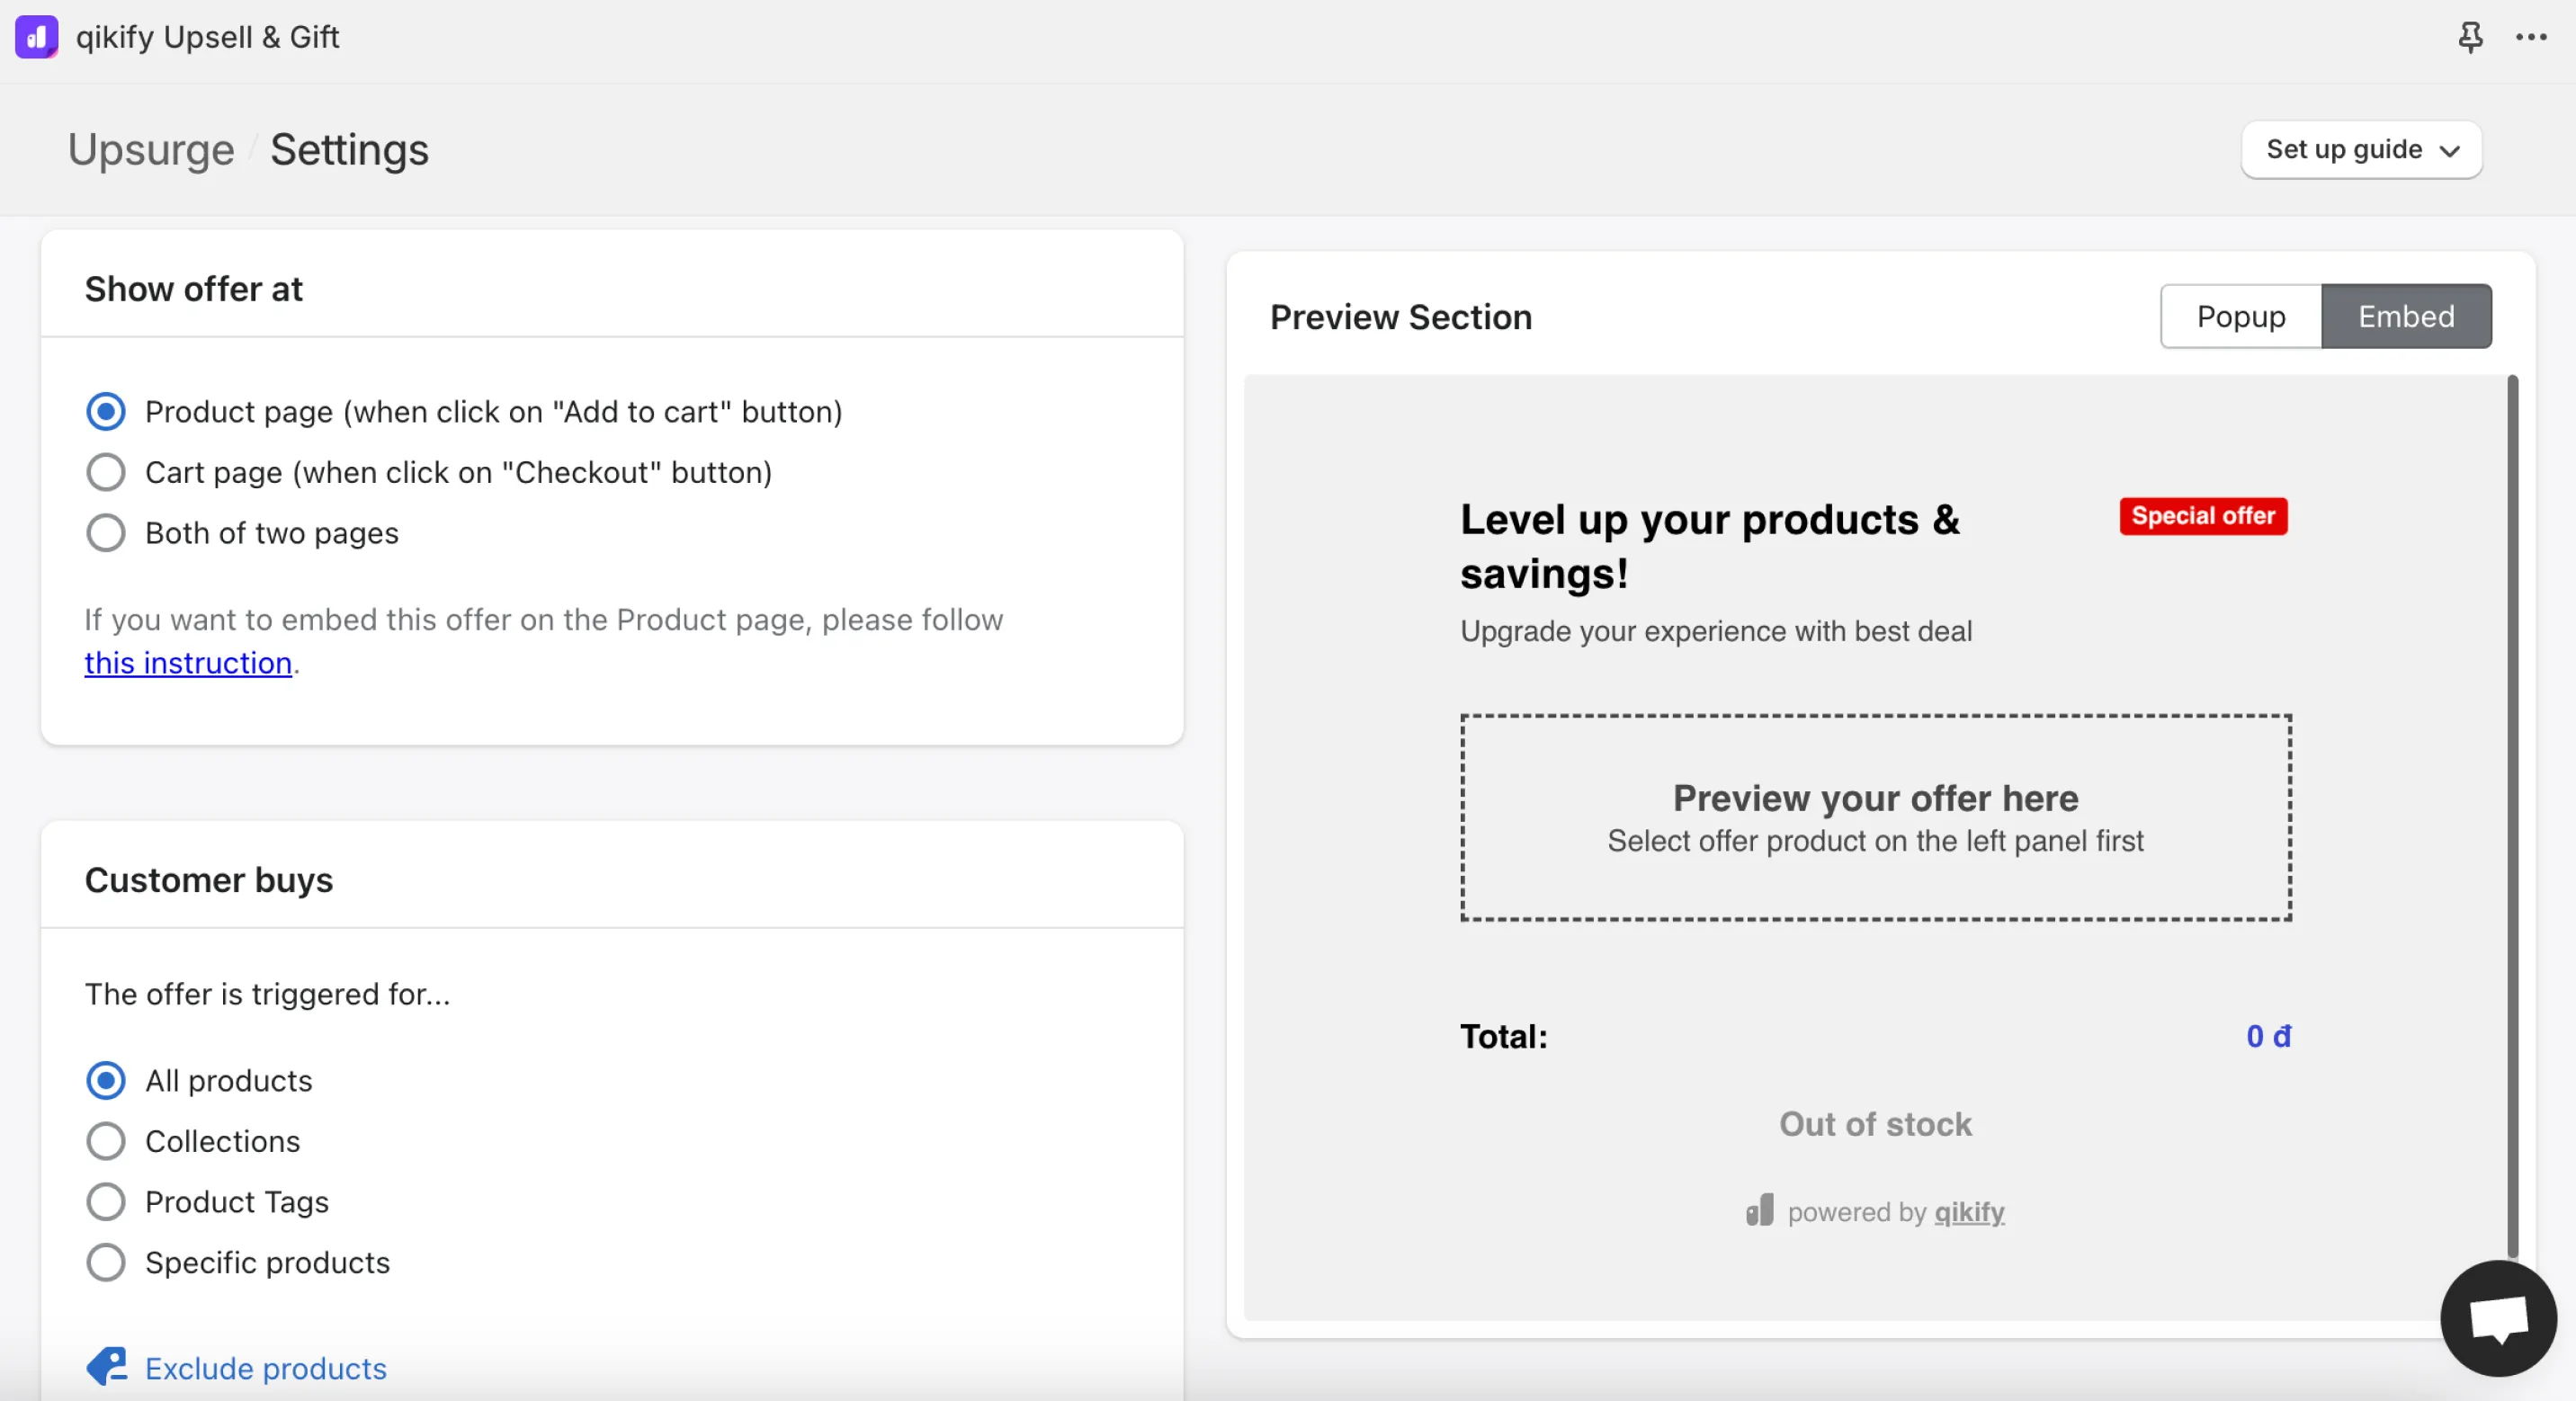Click the 'Customer buys' heading
The image size is (2576, 1401).
[209, 880]
